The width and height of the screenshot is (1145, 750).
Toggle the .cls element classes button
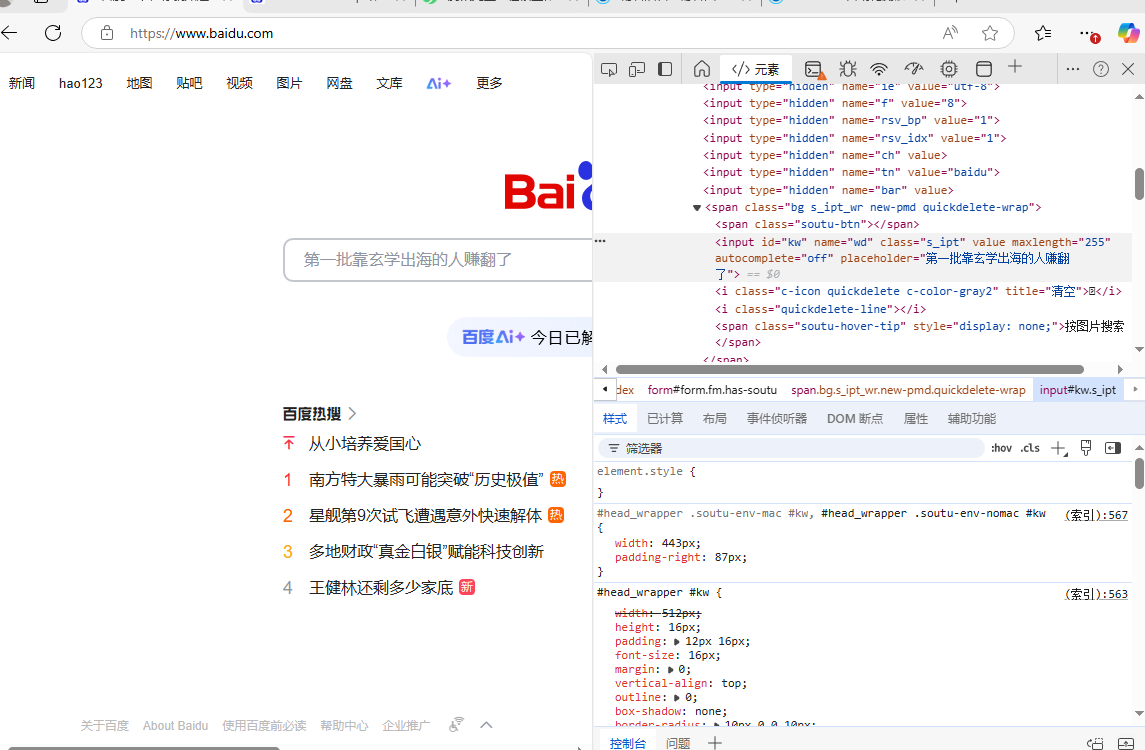tap(1030, 448)
